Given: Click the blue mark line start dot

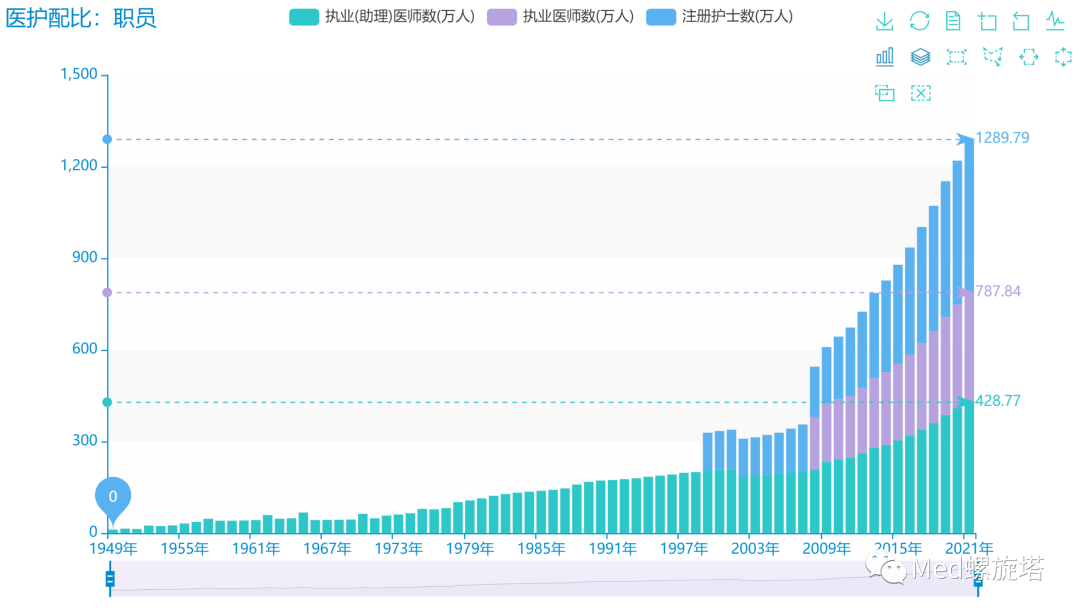Looking at the screenshot, I should (x=107, y=139).
